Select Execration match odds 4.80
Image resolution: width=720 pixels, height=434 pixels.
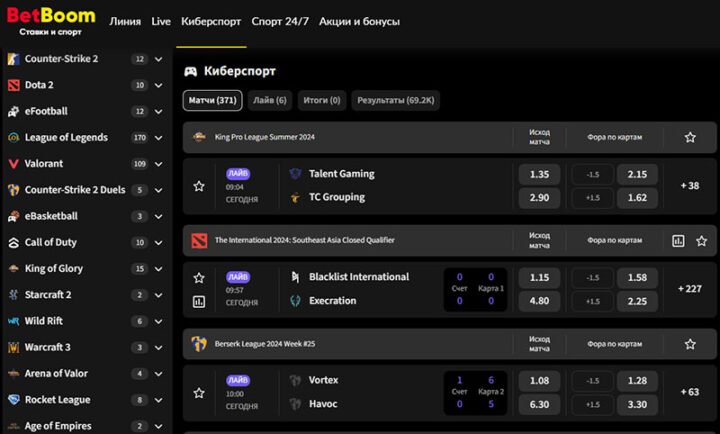(x=539, y=301)
